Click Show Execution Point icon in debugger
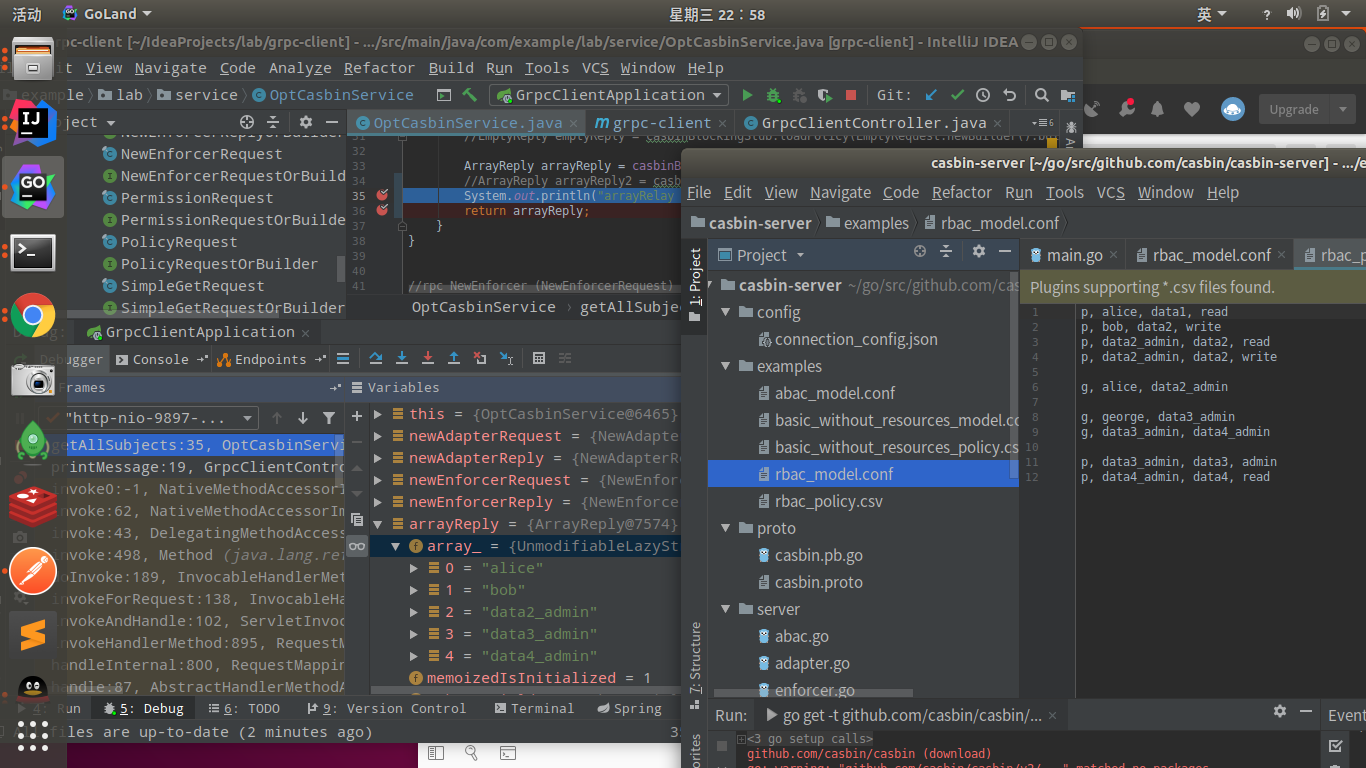The width and height of the screenshot is (1366, 768). (343, 358)
